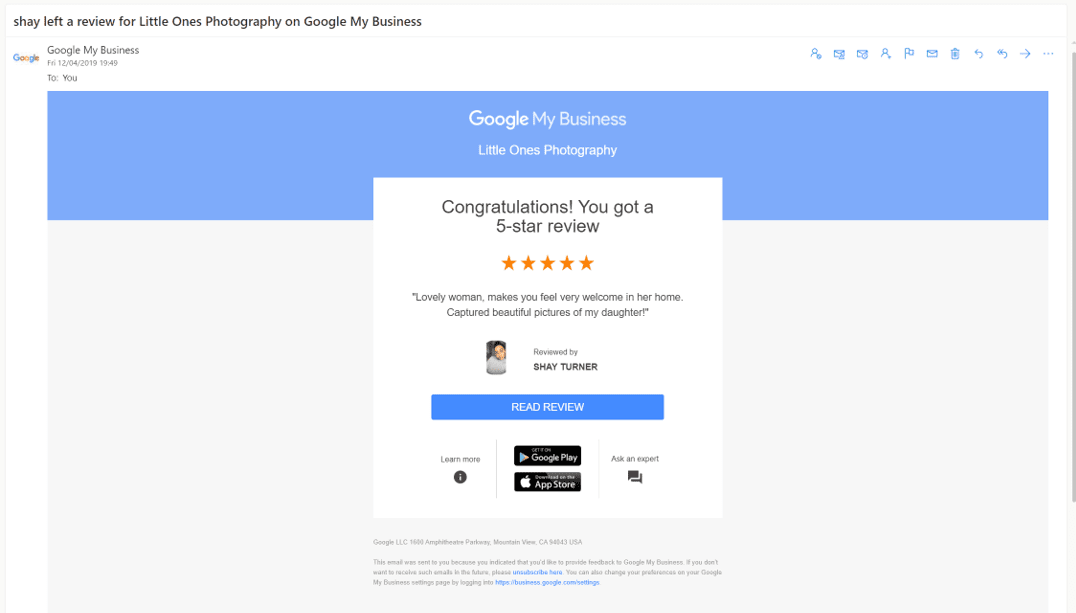Click Shay Turner's reviewer profile photo
Image resolution: width=1076 pixels, height=613 pixels.
pyautogui.click(x=496, y=358)
